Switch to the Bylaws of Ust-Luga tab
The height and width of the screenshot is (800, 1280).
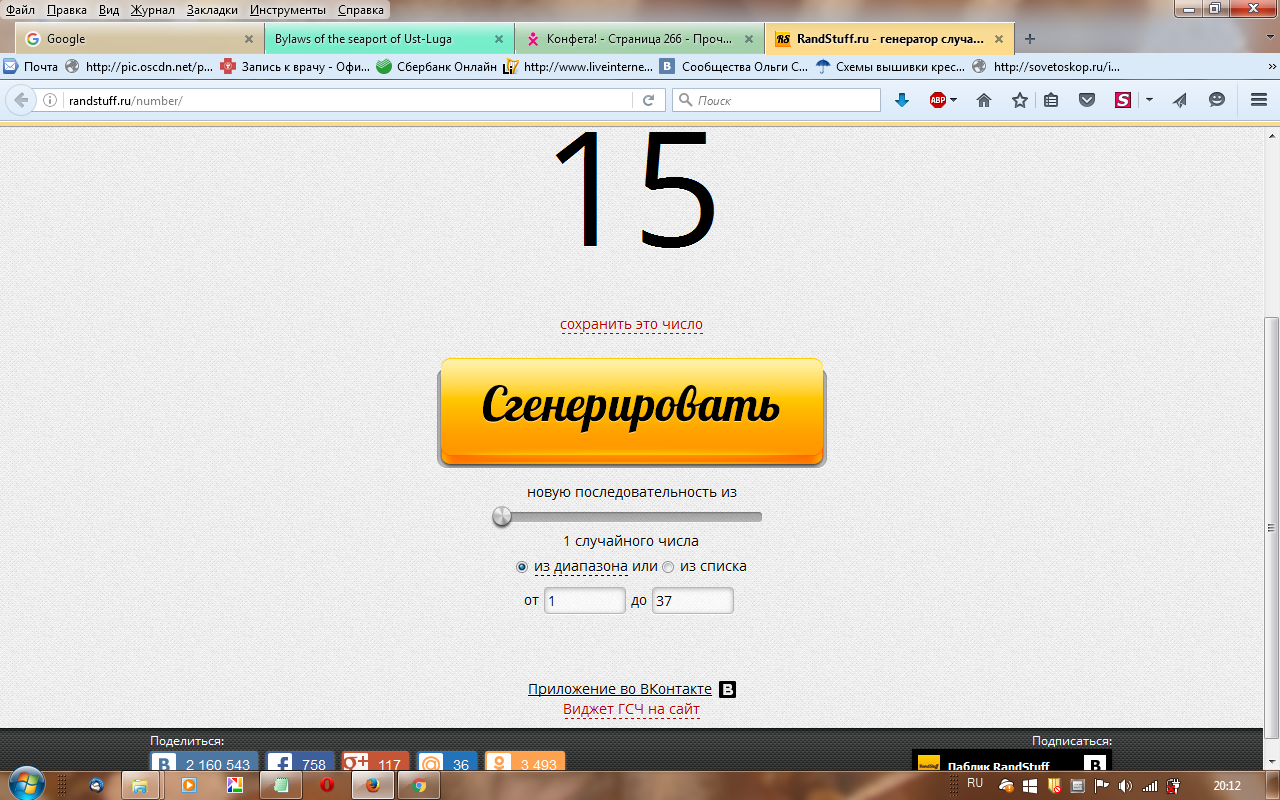(385, 39)
